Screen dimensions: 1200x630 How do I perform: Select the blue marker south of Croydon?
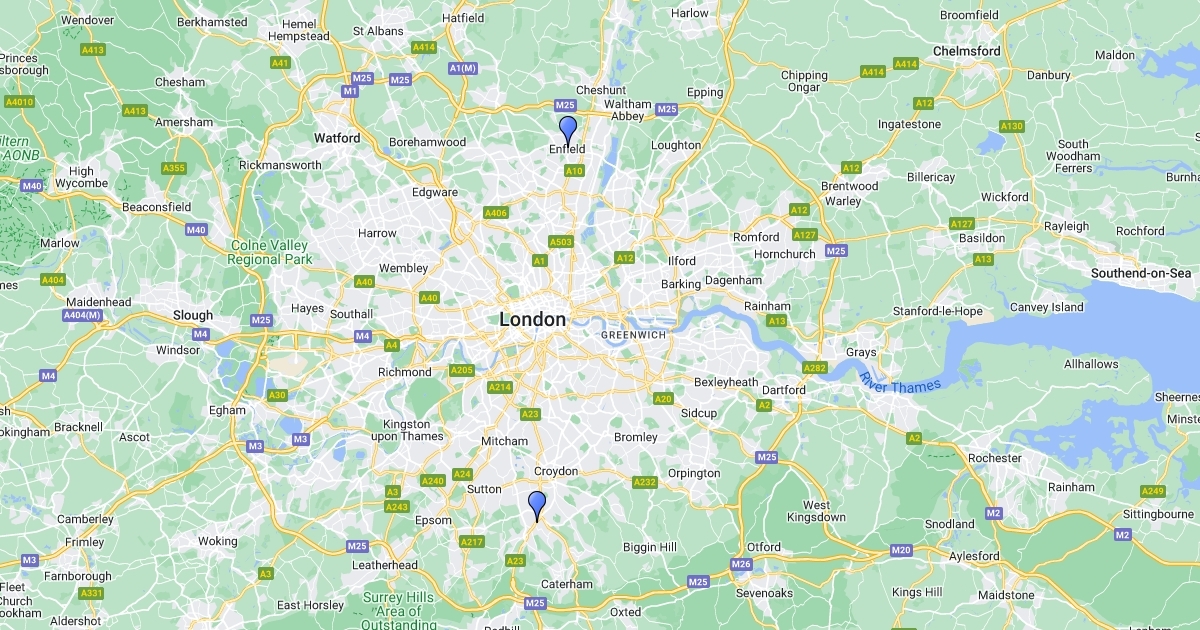point(537,507)
